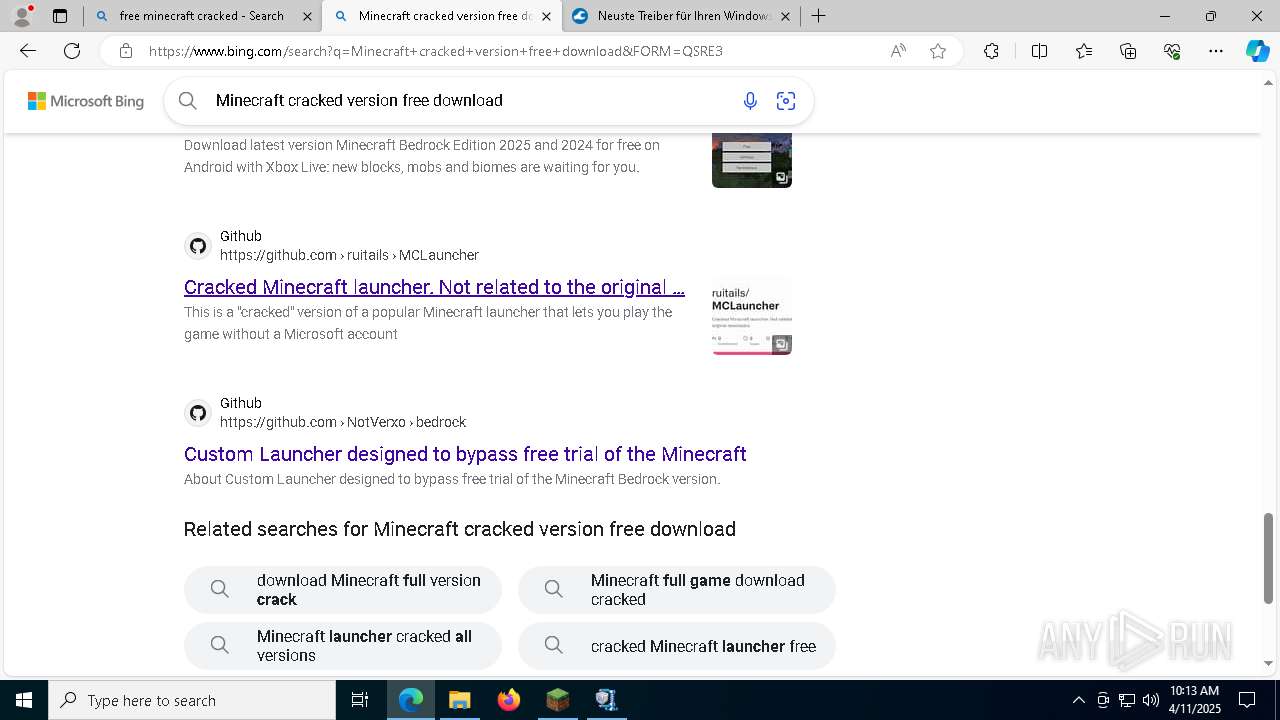Switch to 'free minecraft cracked - Search' tab

[x=201, y=16]
